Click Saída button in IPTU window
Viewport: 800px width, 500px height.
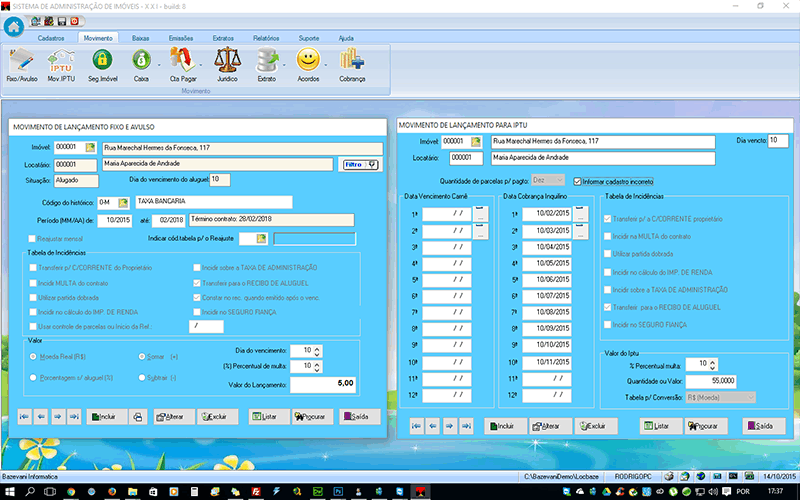coord(764,426)
